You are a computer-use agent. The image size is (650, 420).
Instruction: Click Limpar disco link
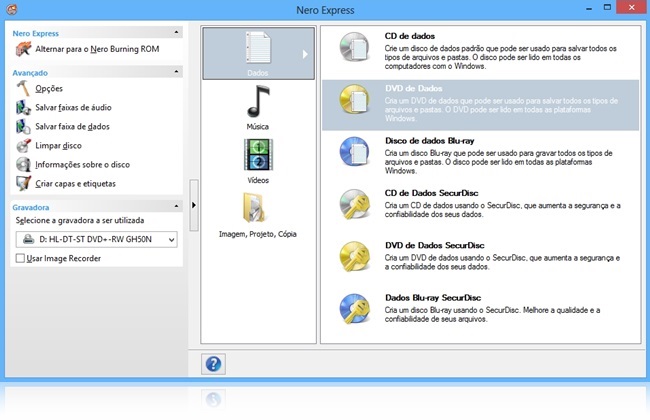pos(58,146)
